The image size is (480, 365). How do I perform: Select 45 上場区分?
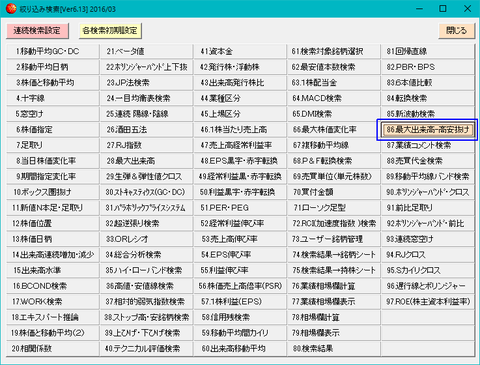coord(240,114)
